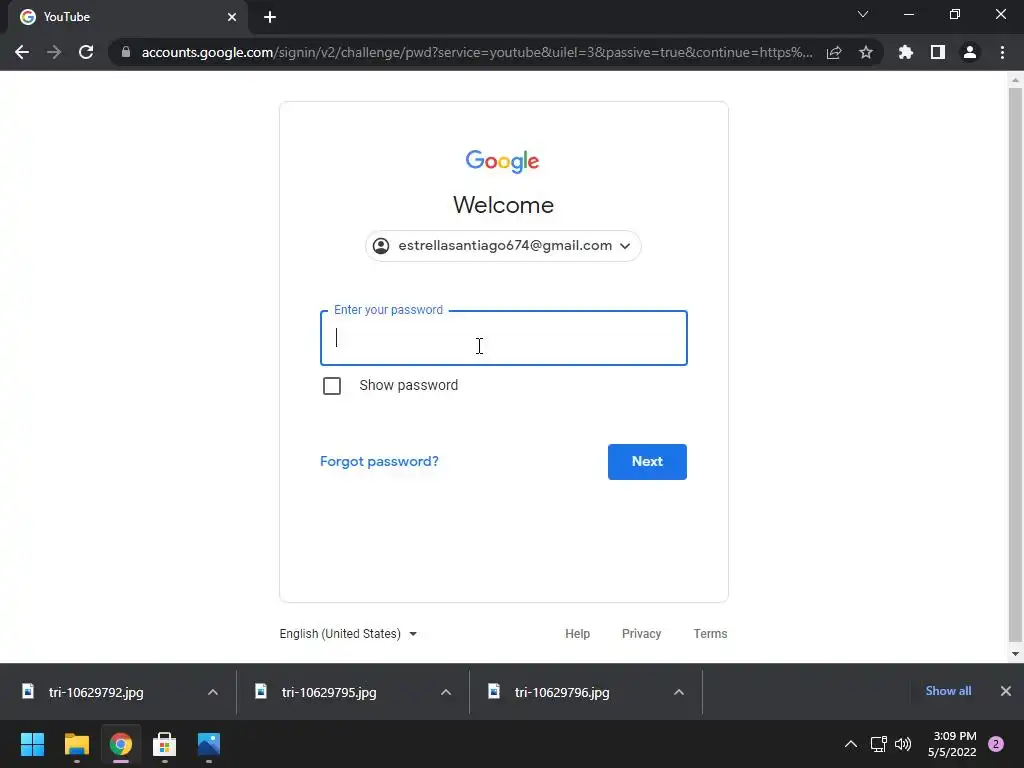Open the Chrome profile avatar

click(x=970, y=52)
